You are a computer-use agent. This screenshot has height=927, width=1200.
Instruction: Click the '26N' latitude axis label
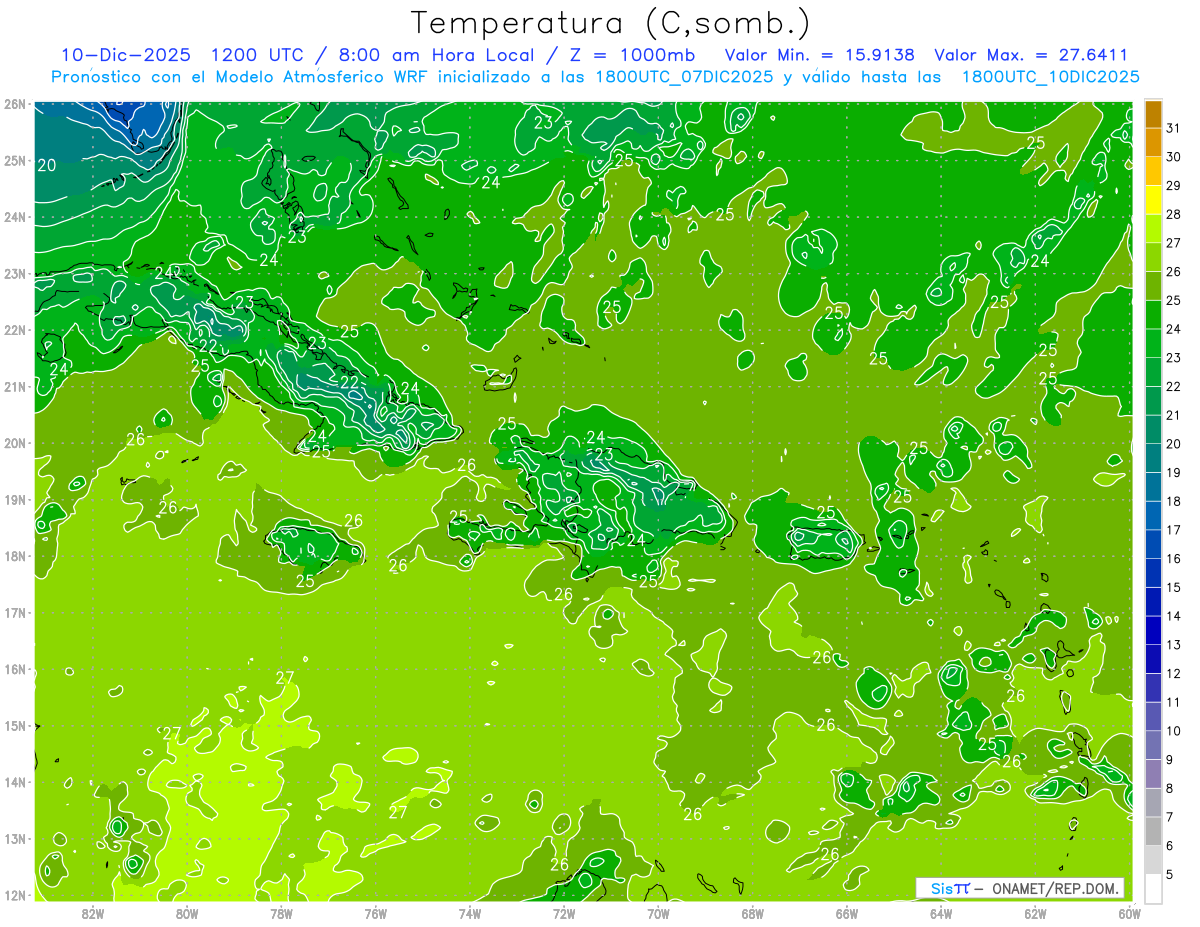[x=15, y=104]
